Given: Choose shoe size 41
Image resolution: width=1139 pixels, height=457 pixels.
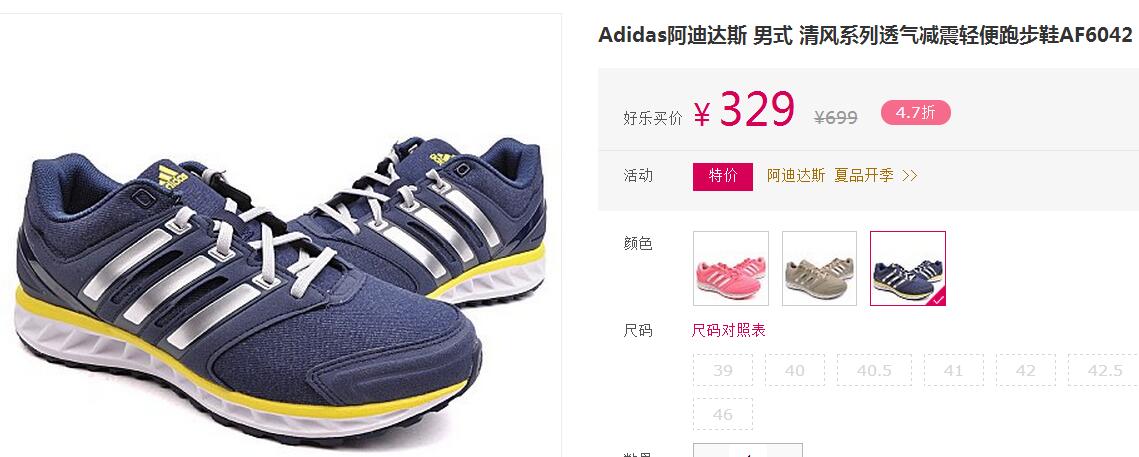Looking at the screenshot, I should 954,370.
